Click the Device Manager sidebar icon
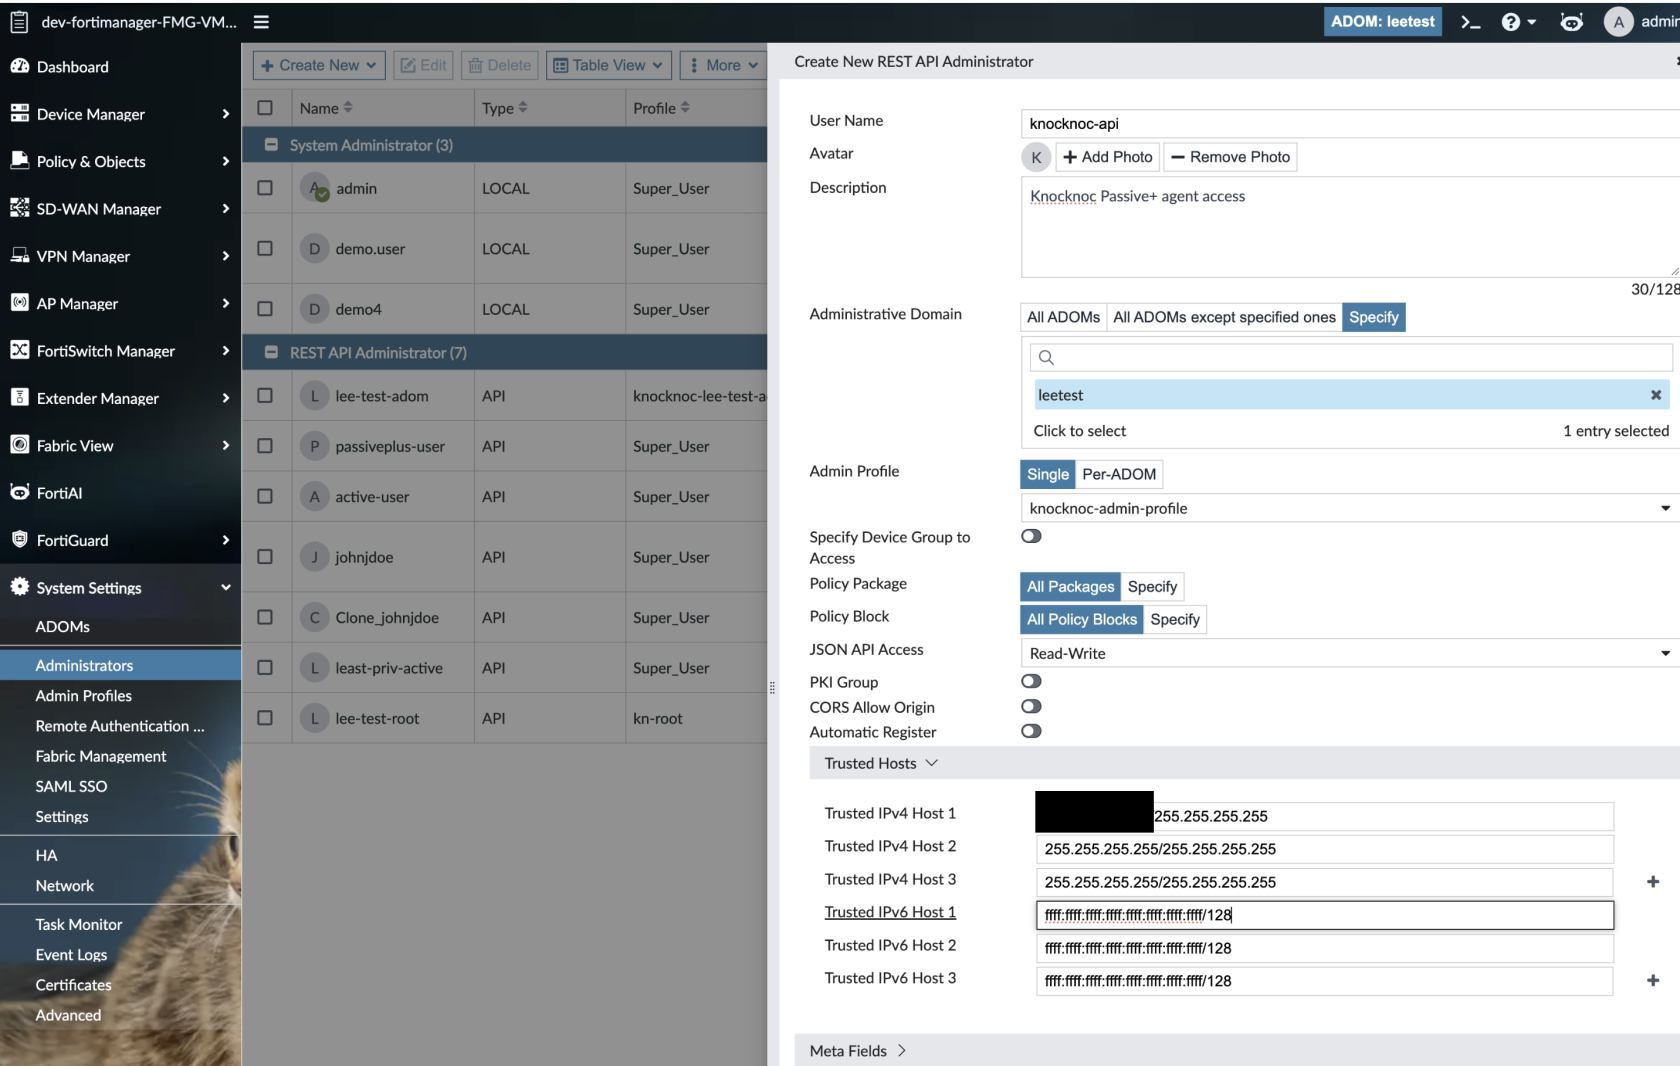The height and width of the screenshot is (1066, 1680). pyautogui.click(x=20, y=113)
